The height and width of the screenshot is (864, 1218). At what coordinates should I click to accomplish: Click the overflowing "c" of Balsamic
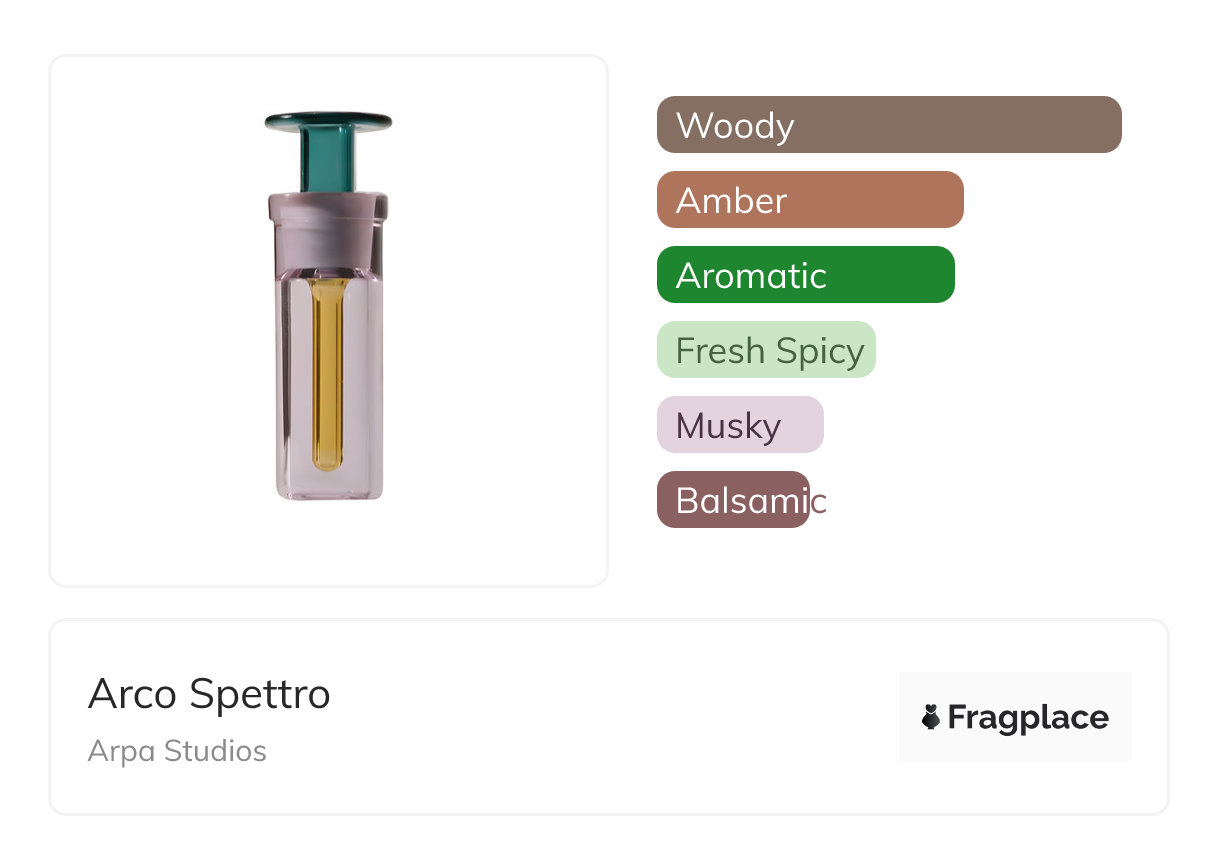[819, 501]
